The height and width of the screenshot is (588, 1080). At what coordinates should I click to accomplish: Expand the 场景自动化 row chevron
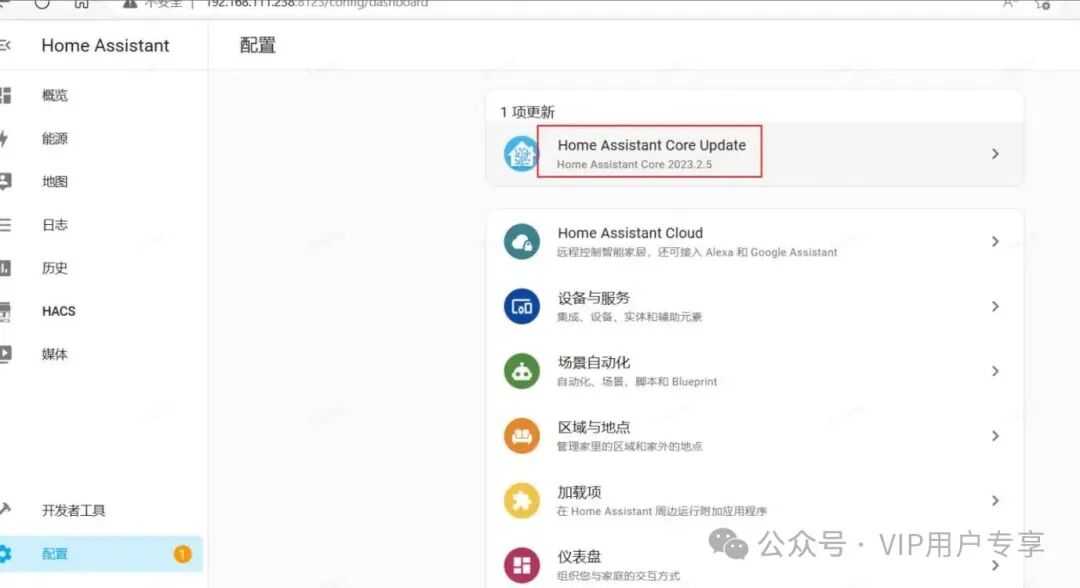pos(995,371)
